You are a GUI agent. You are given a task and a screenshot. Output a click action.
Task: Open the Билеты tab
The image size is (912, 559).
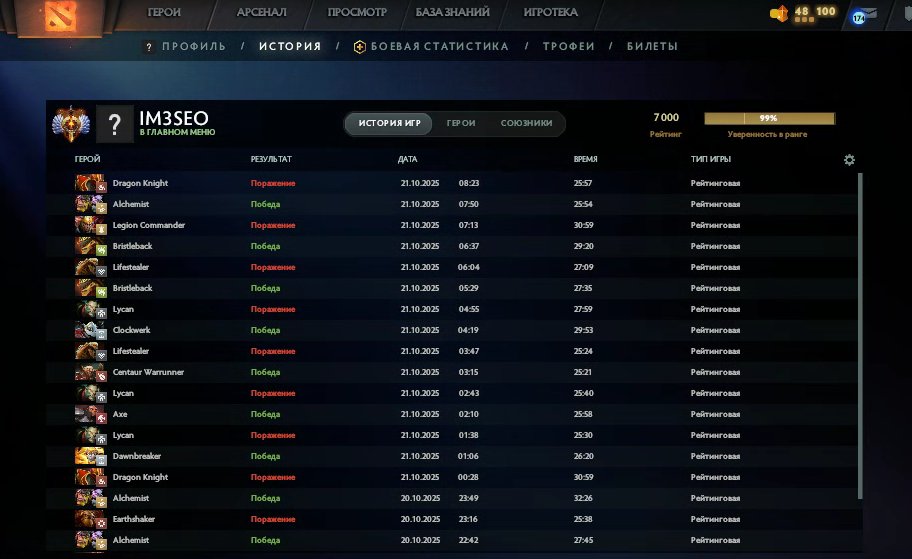click(652, 46)
